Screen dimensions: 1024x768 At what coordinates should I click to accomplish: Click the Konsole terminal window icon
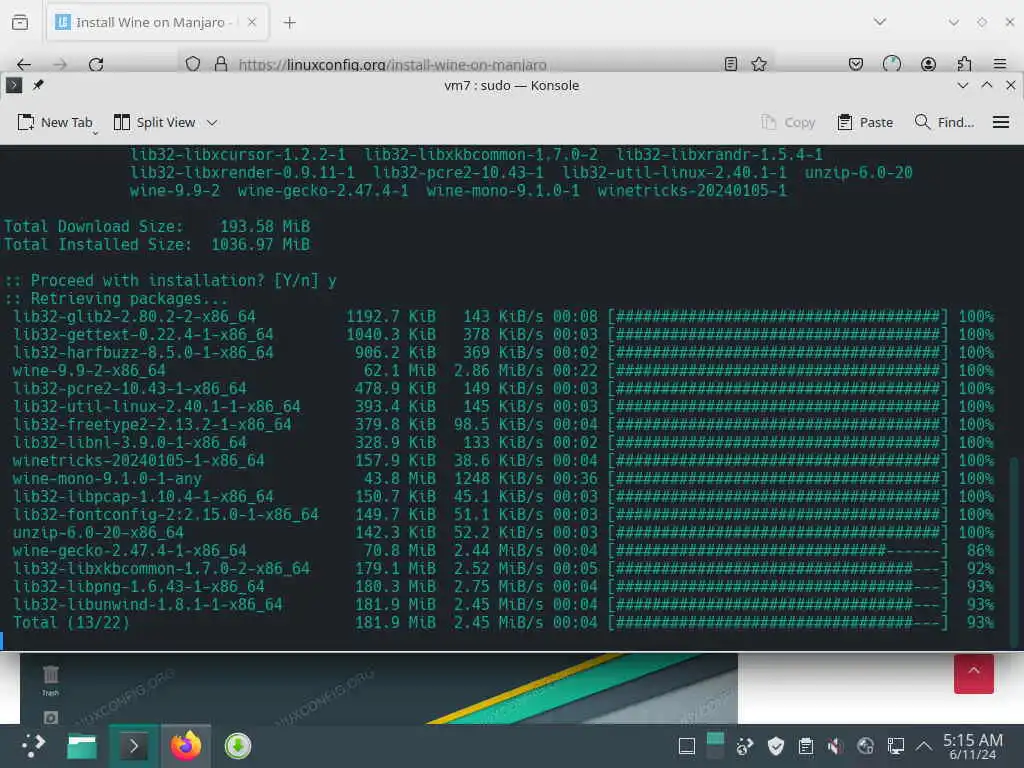(14, 85)
